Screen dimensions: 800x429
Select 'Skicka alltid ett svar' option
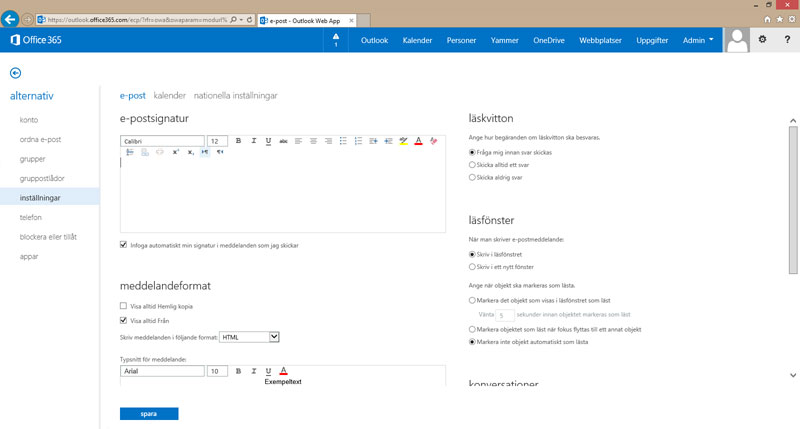(x=473, y=164)
